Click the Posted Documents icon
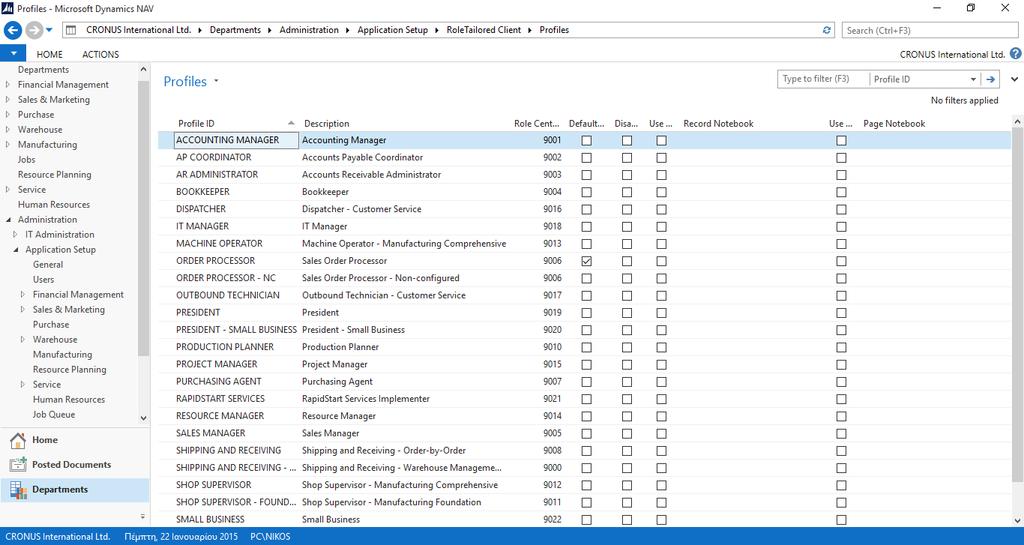The image size is (1024, 545). click(18, 465)
